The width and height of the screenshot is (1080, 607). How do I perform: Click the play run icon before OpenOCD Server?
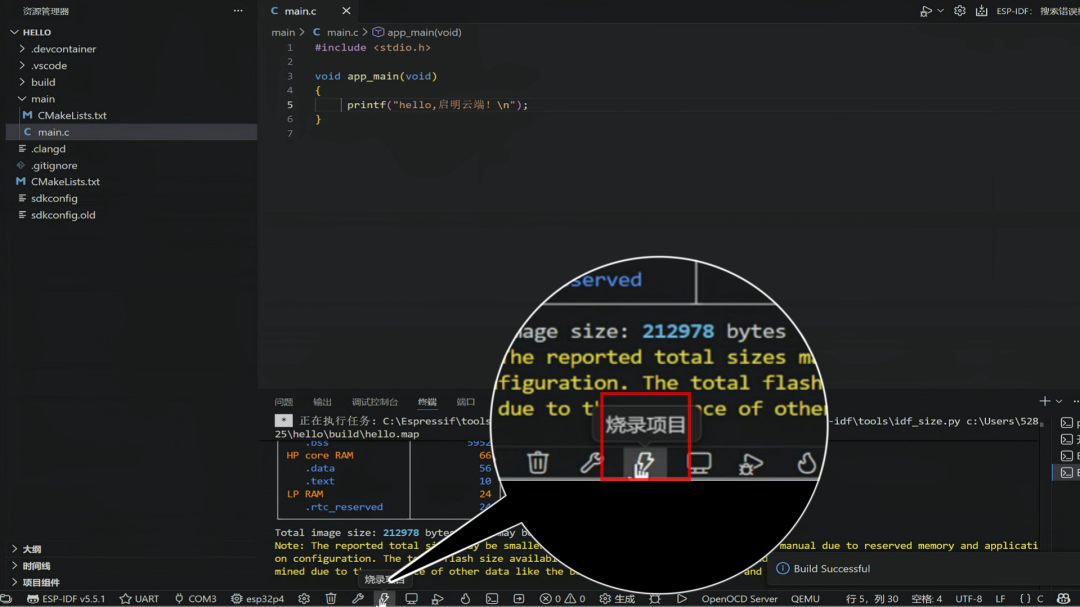[x=682, y=599]
